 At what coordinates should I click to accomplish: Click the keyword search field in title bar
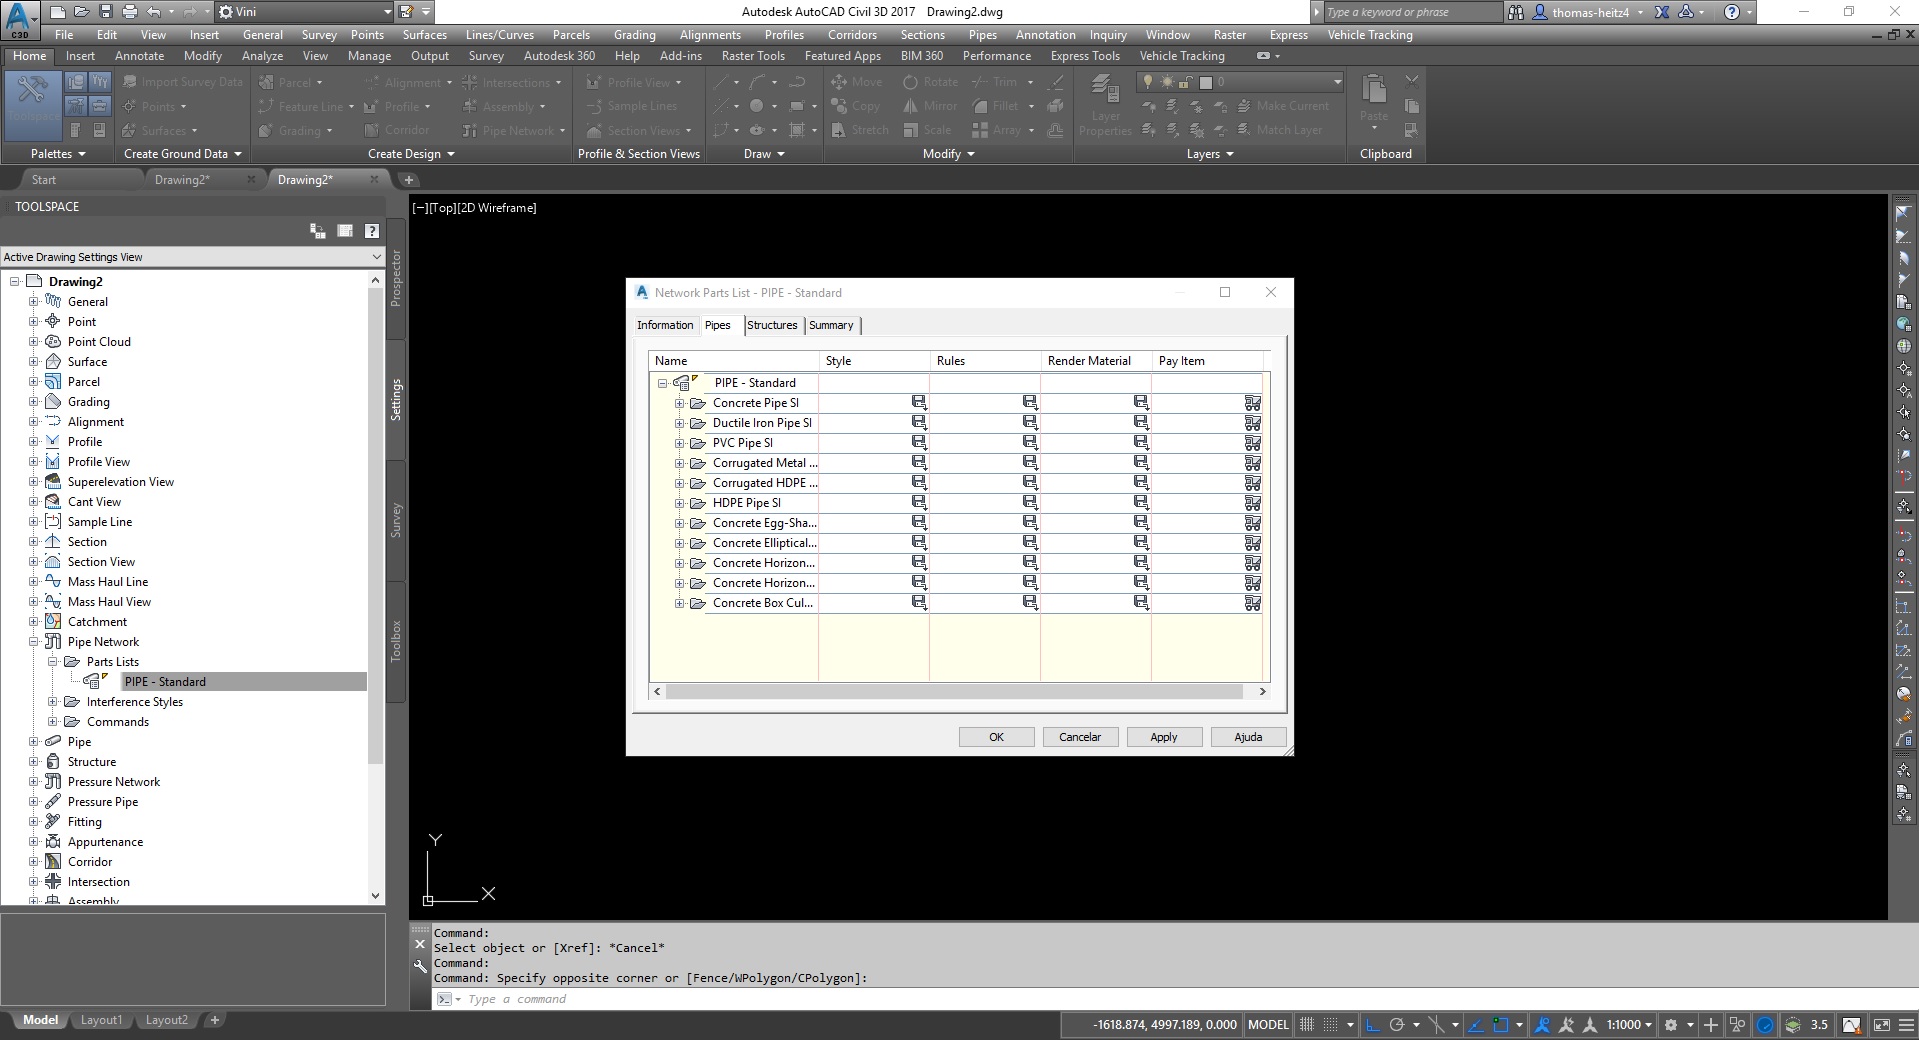click(1412, 12)
